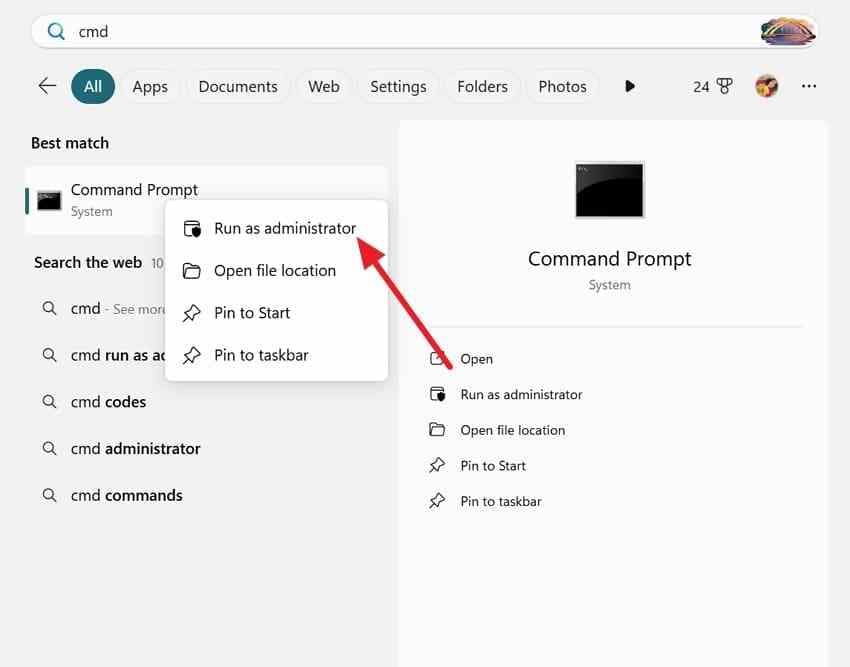The image size is (850, 667).
Task: Choose Pin to taskbar in context menu
Action: 276,355
